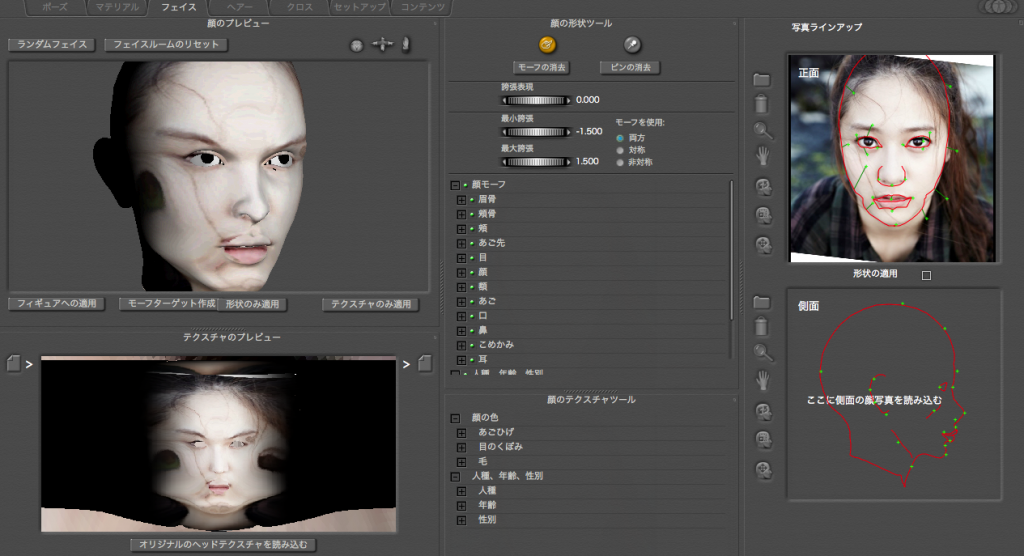Click bottom head-shaped icon beside side view
This screenshot has width=1024, height=556.
click(x=763, y=470)
